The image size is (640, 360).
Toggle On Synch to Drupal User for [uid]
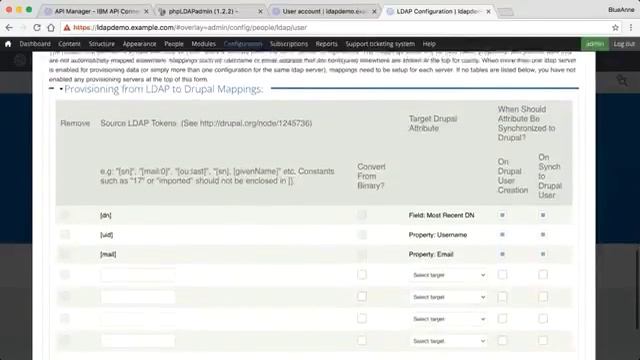coord(543,234)
